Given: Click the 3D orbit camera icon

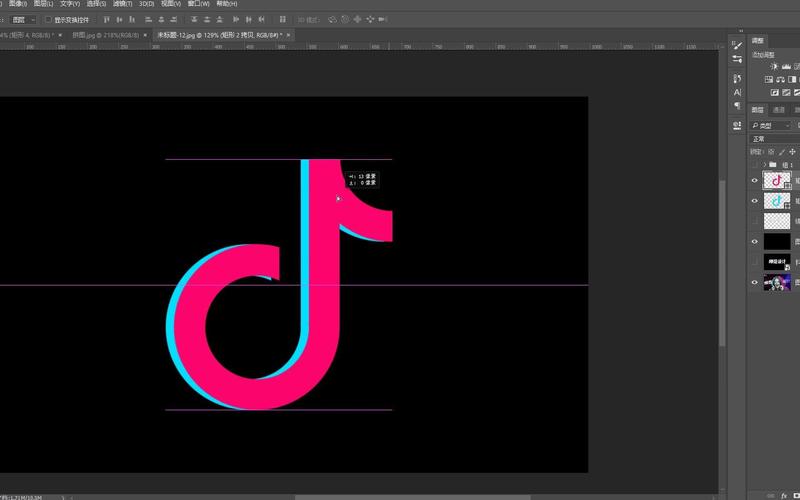Looking at the screenshot, I should pos(332,19).
